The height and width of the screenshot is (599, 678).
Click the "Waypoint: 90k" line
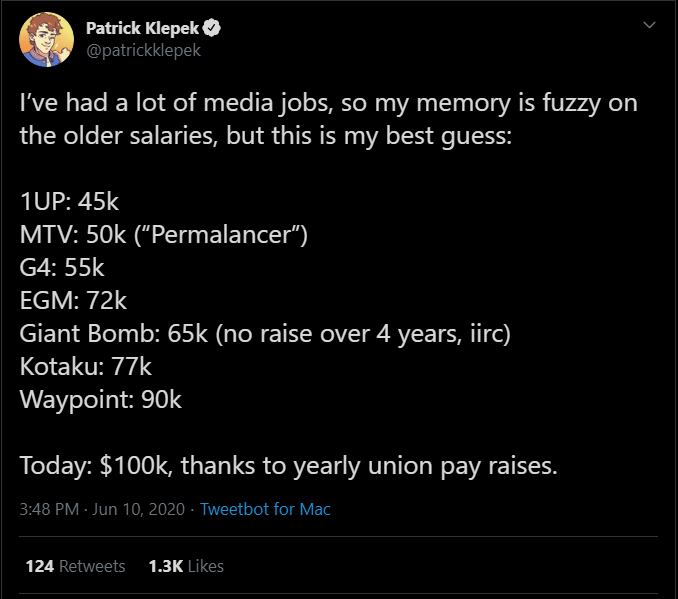100,399
